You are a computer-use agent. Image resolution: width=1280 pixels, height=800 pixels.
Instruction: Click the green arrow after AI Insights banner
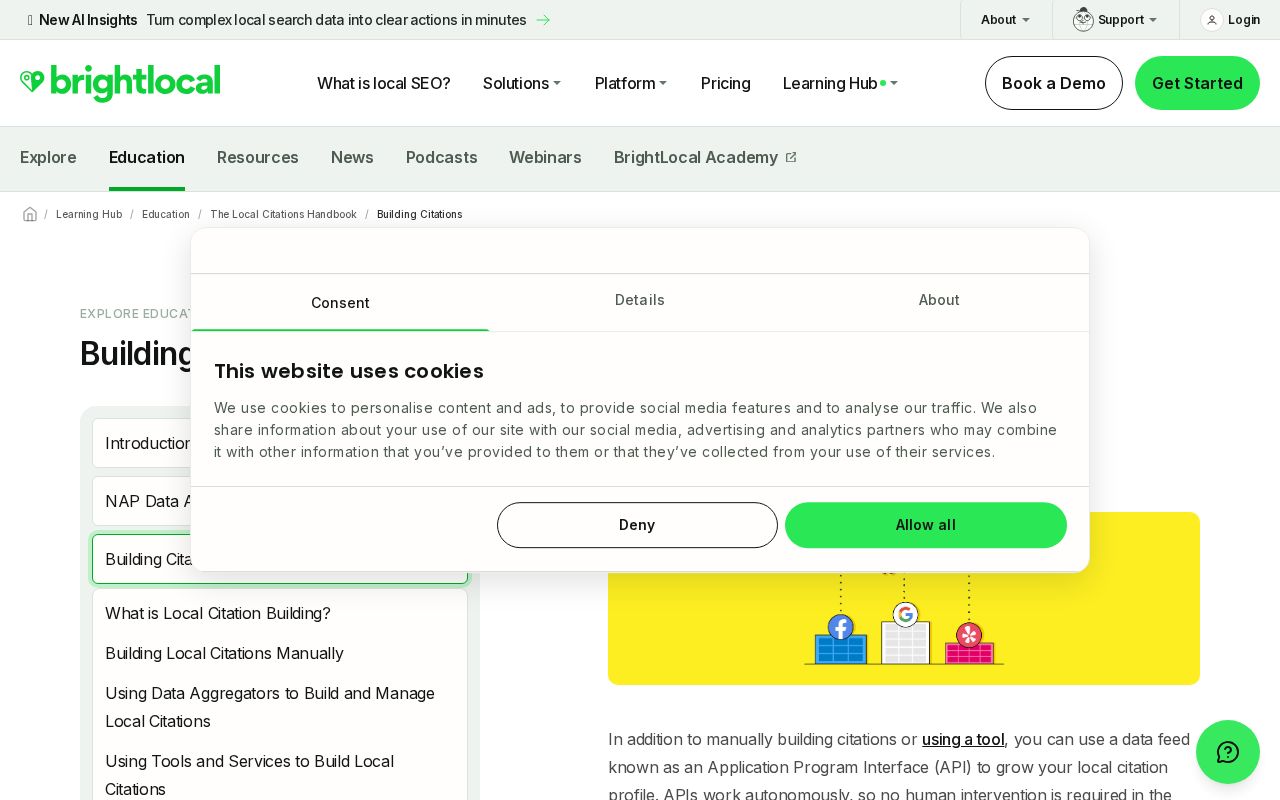pyautogui.click(x=543, y=20)
